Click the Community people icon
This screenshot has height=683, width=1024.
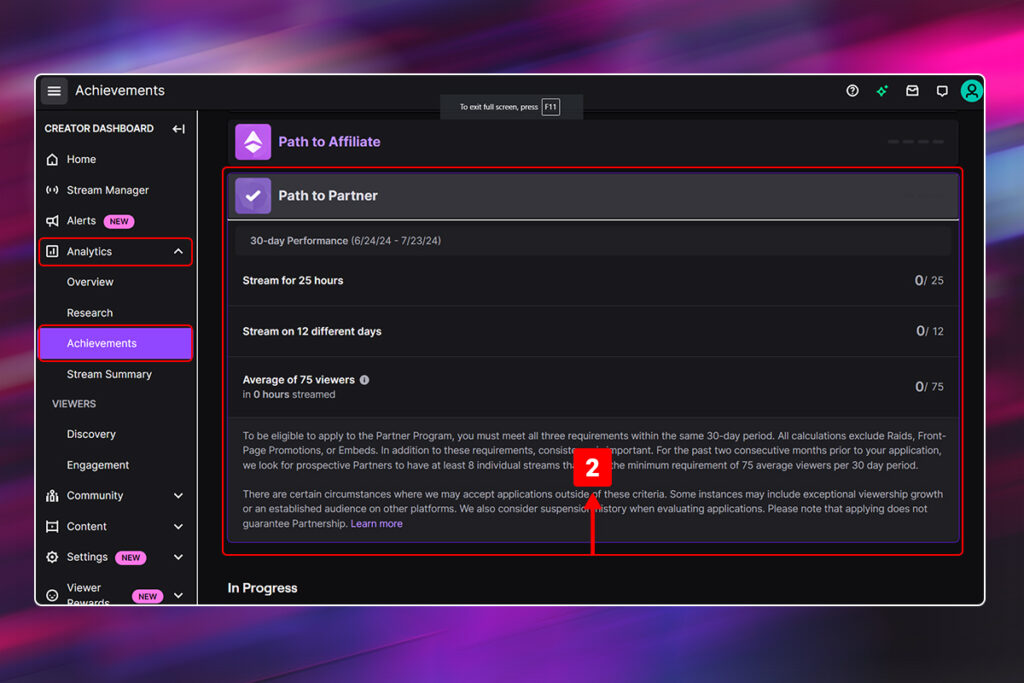click(52, 496)
